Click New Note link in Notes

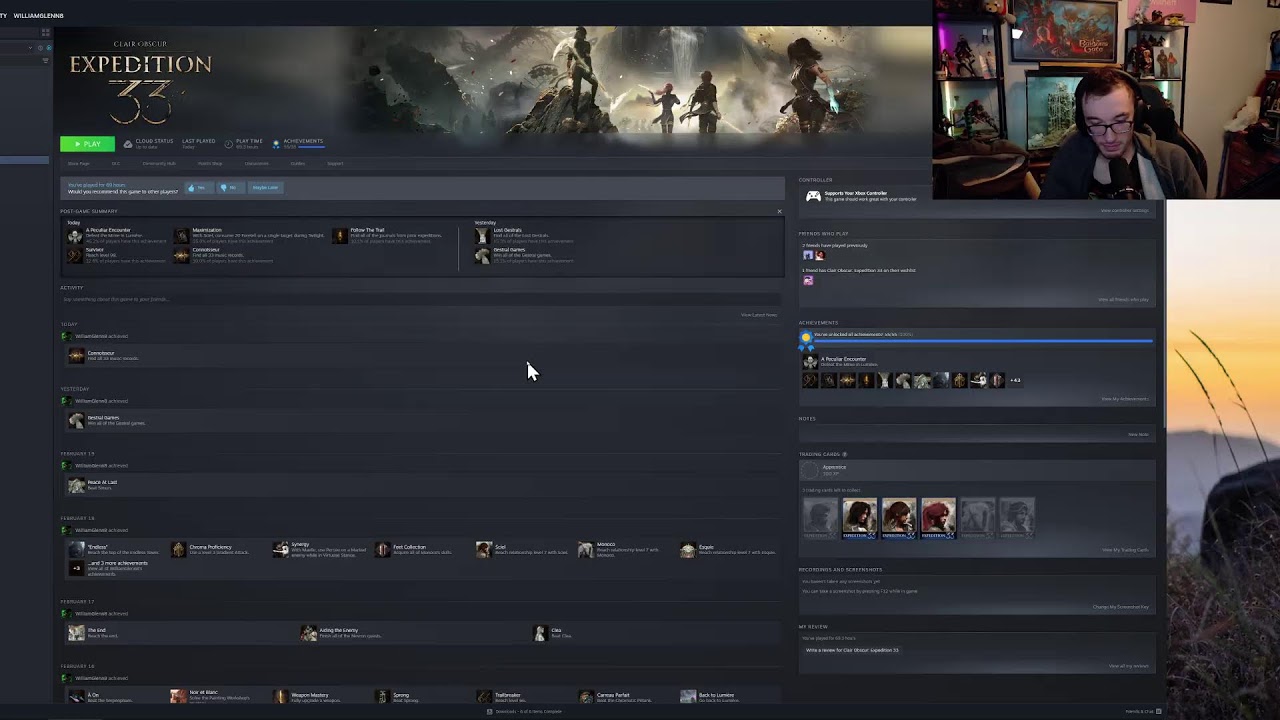click(1138, 435)
